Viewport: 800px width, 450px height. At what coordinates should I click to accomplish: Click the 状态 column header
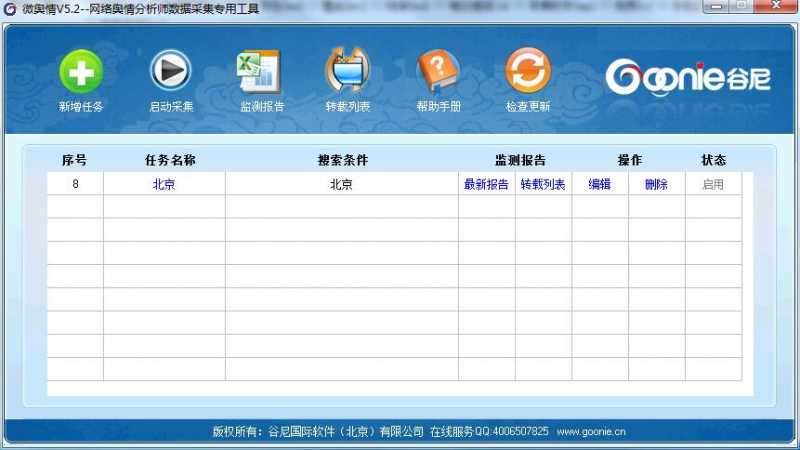713,160
